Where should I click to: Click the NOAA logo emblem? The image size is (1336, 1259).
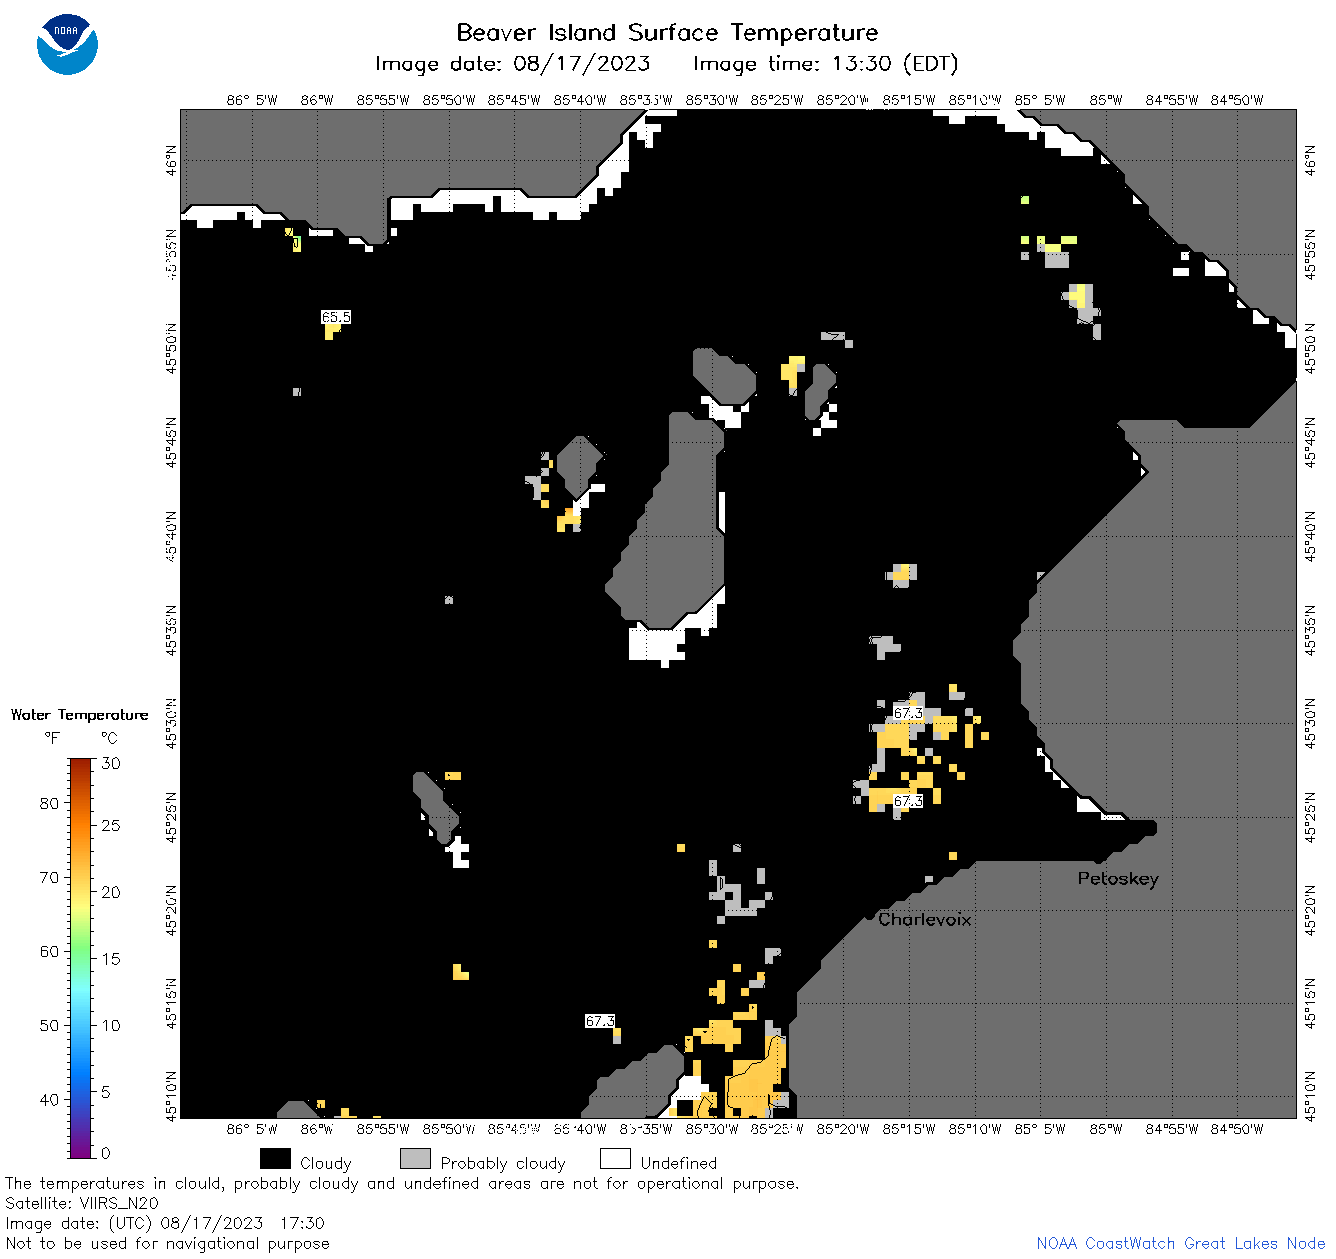(x=67, y=45)
